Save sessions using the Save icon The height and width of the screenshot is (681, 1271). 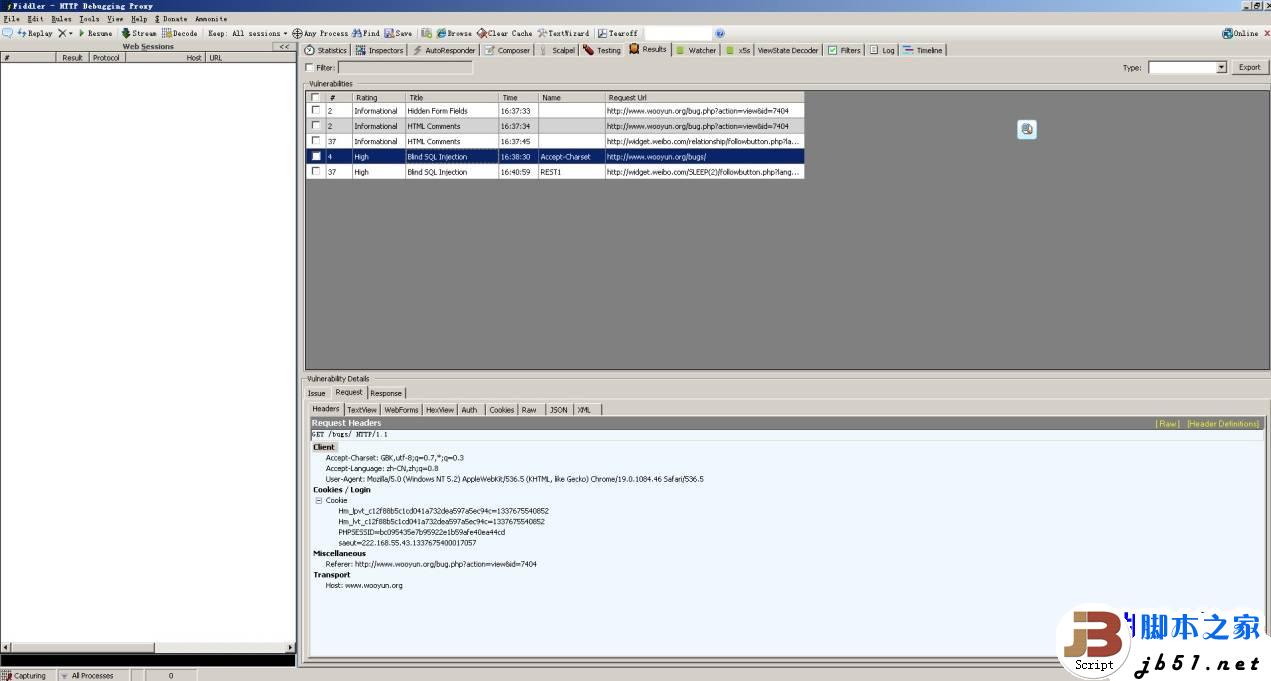397,33
